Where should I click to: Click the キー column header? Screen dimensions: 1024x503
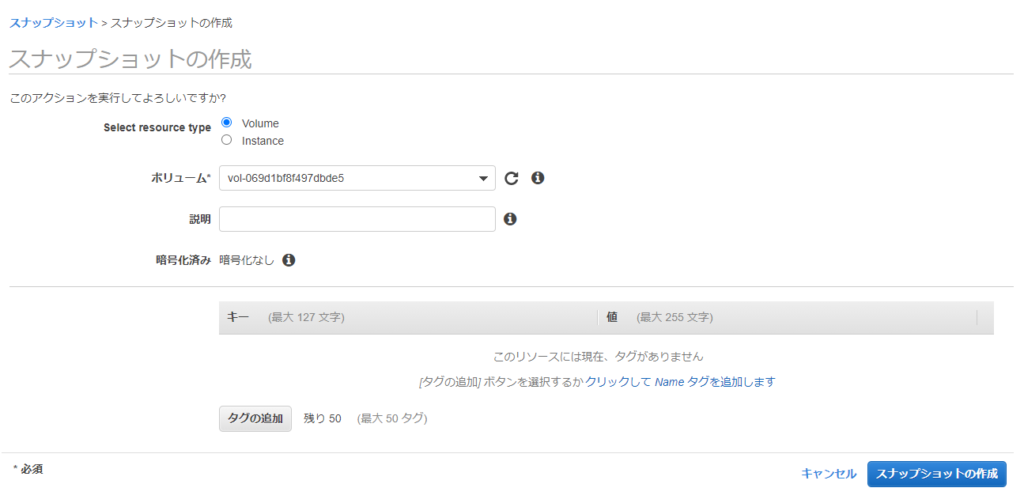tap(238, 317)
